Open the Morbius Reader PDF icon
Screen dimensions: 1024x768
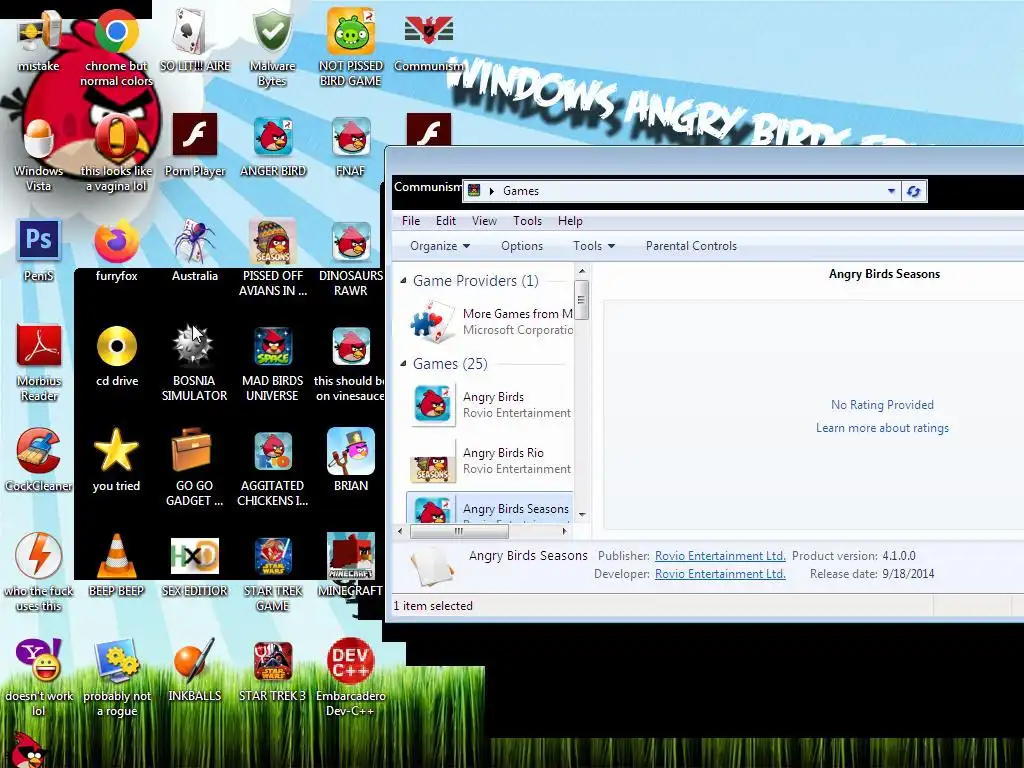(x=38, y=362)
